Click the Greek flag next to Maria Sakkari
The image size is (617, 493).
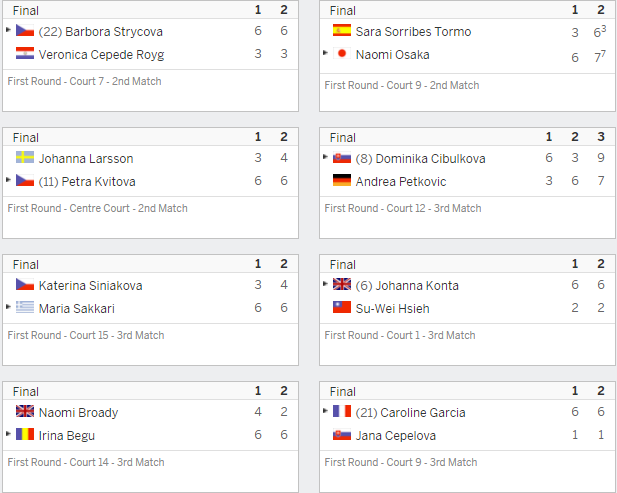pos(25,307)
